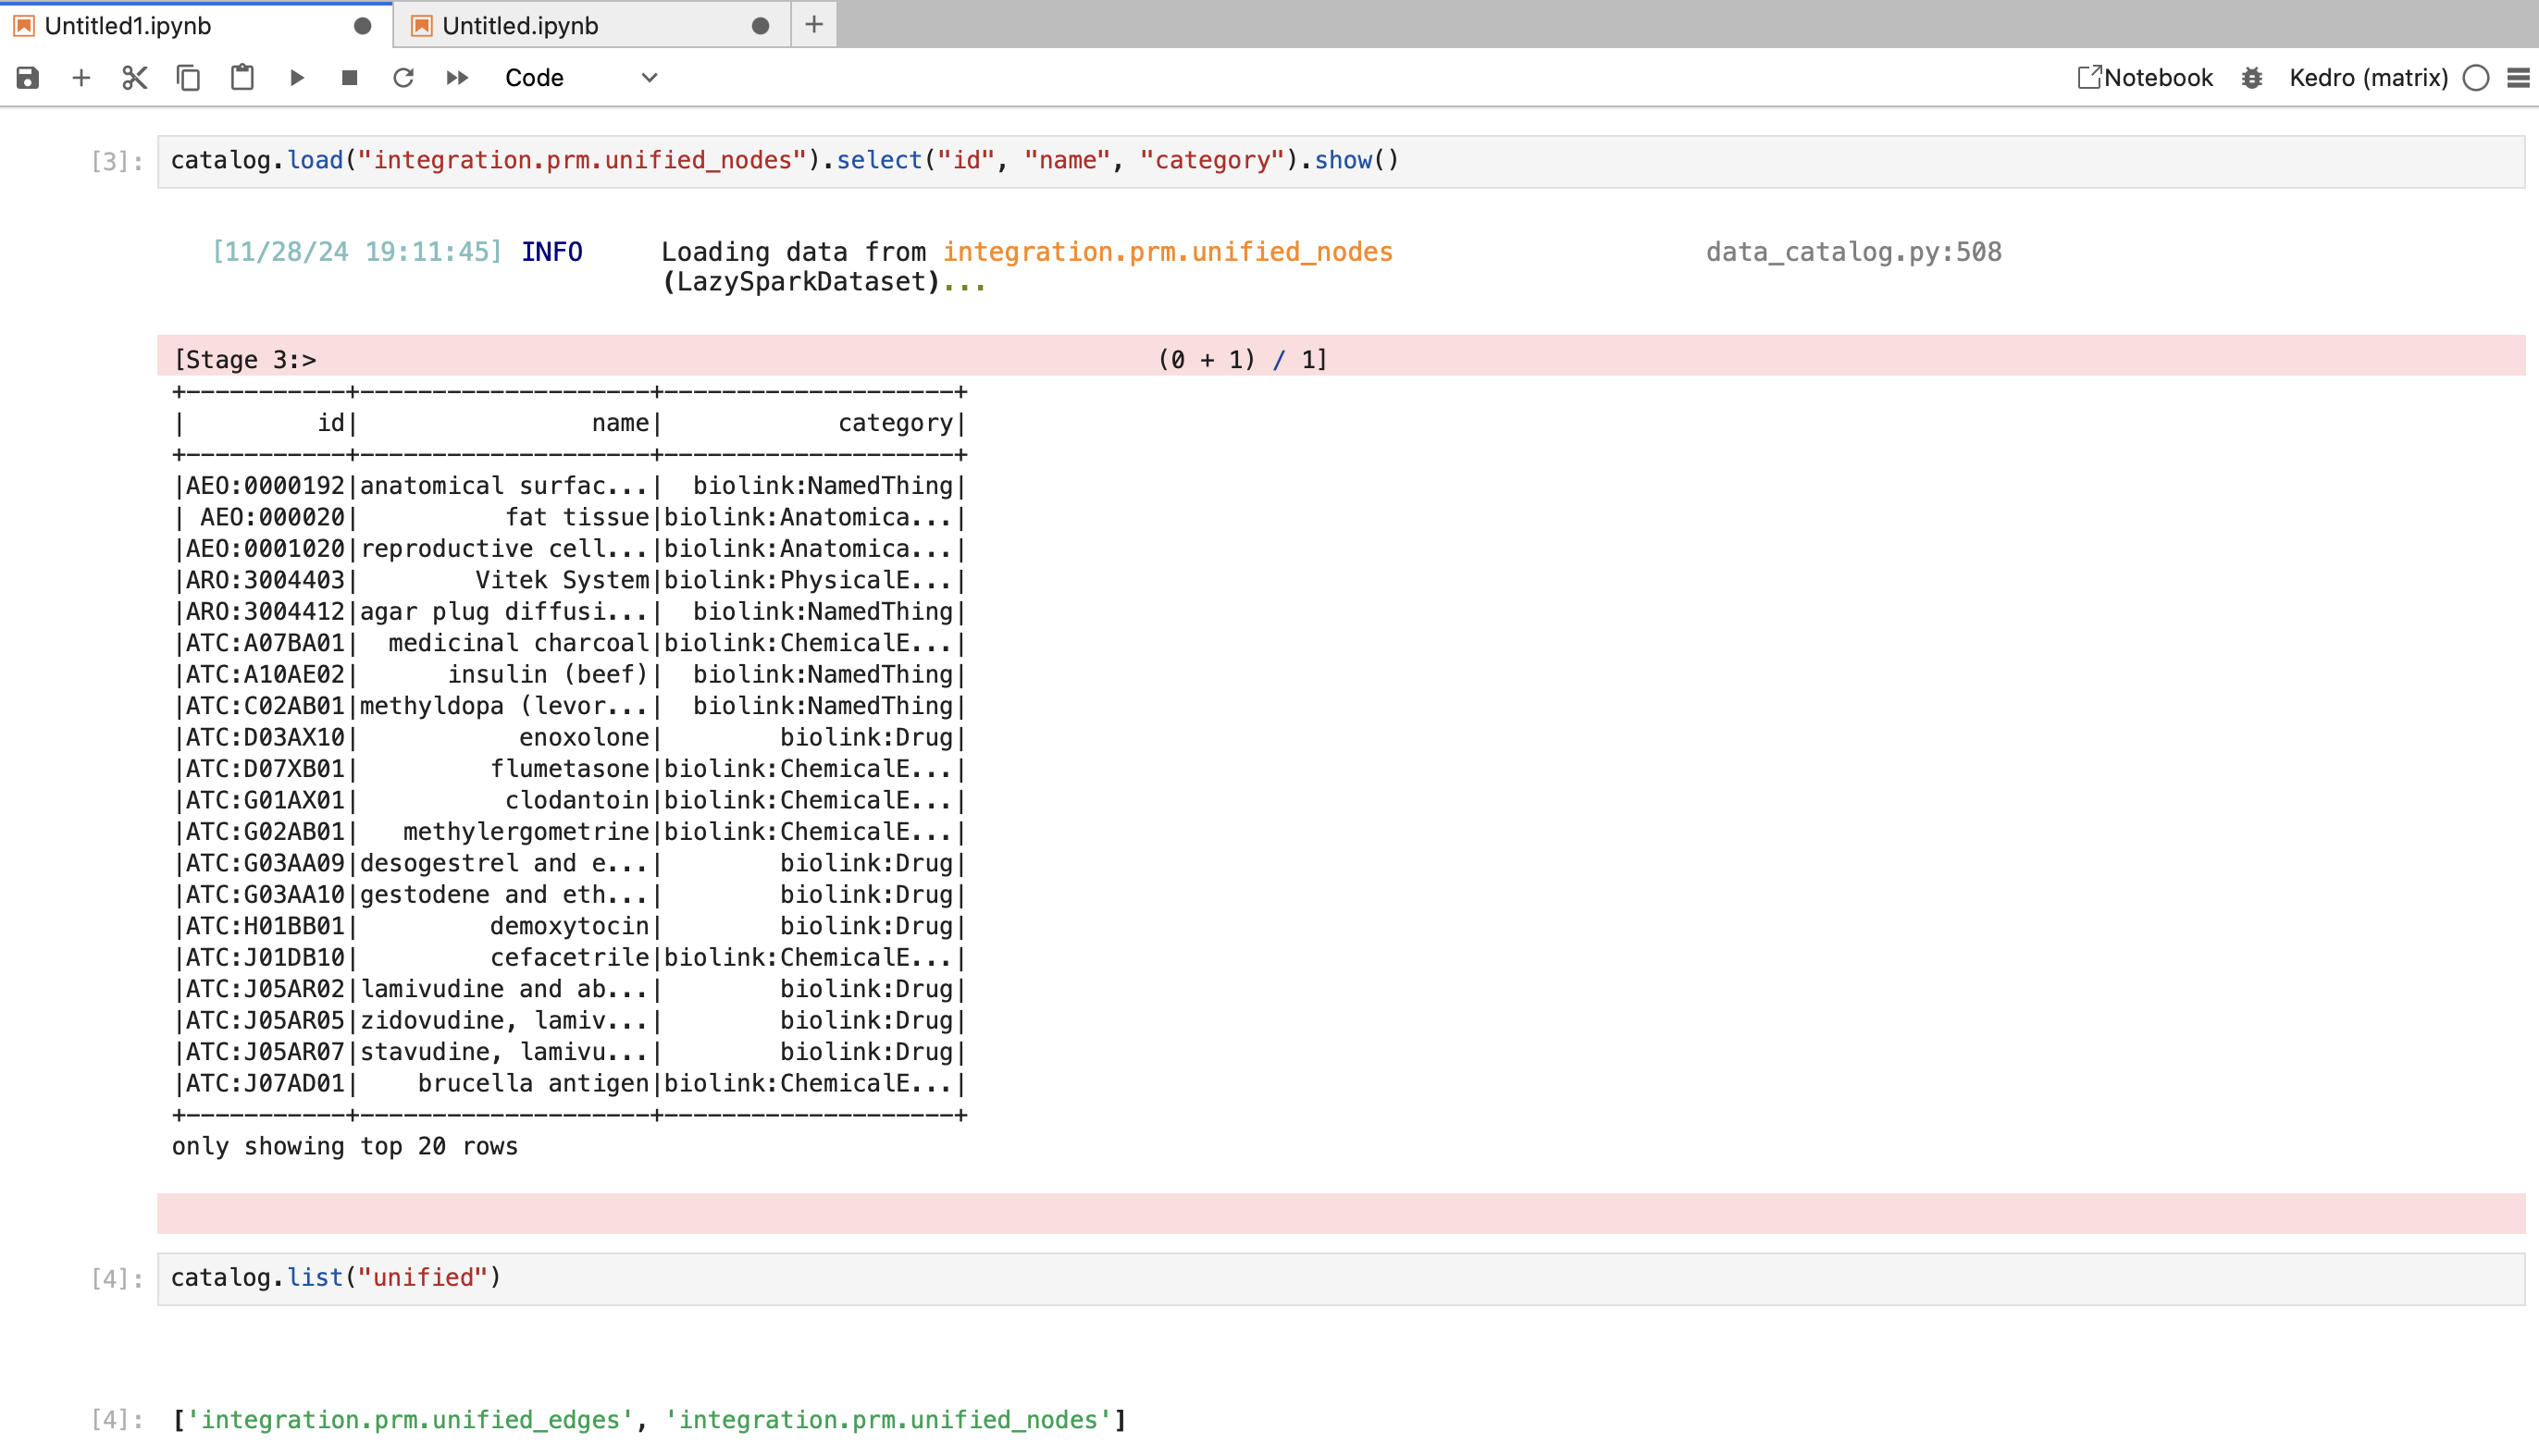
Task: Restart kernel and run all cells
Action: tap(457, 78)
